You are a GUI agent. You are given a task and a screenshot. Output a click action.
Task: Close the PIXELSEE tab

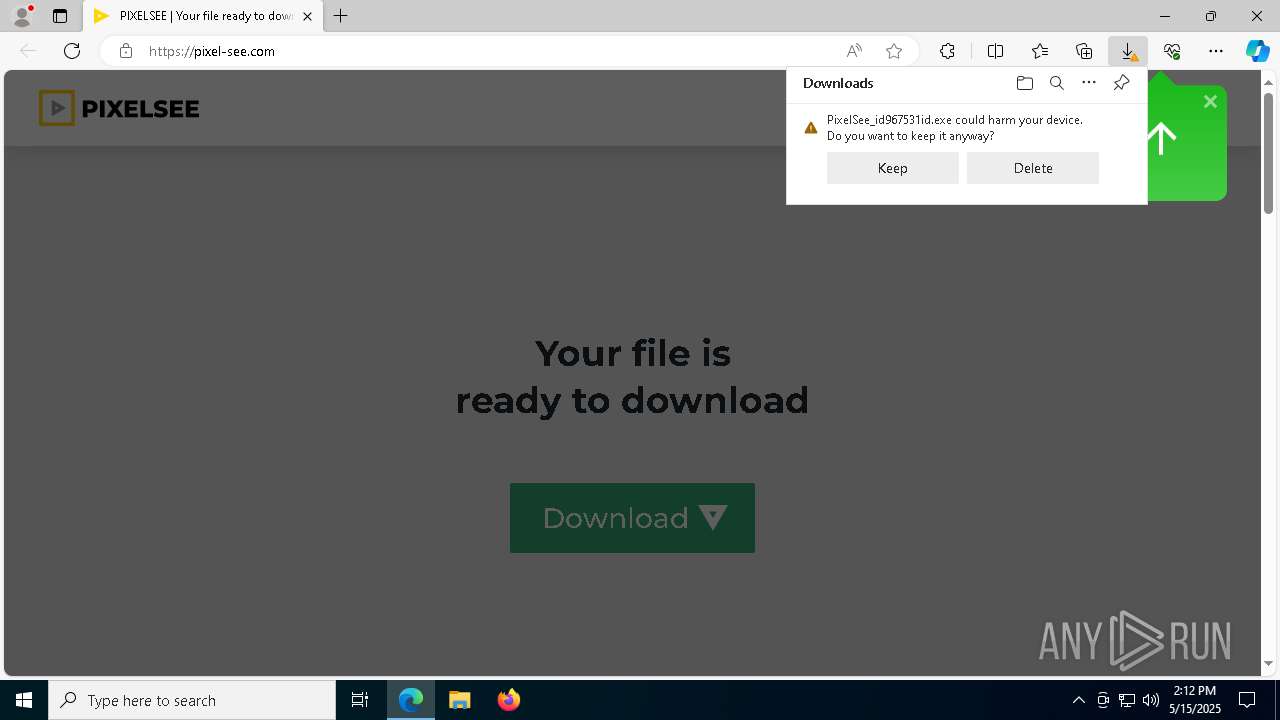point(307,16)
